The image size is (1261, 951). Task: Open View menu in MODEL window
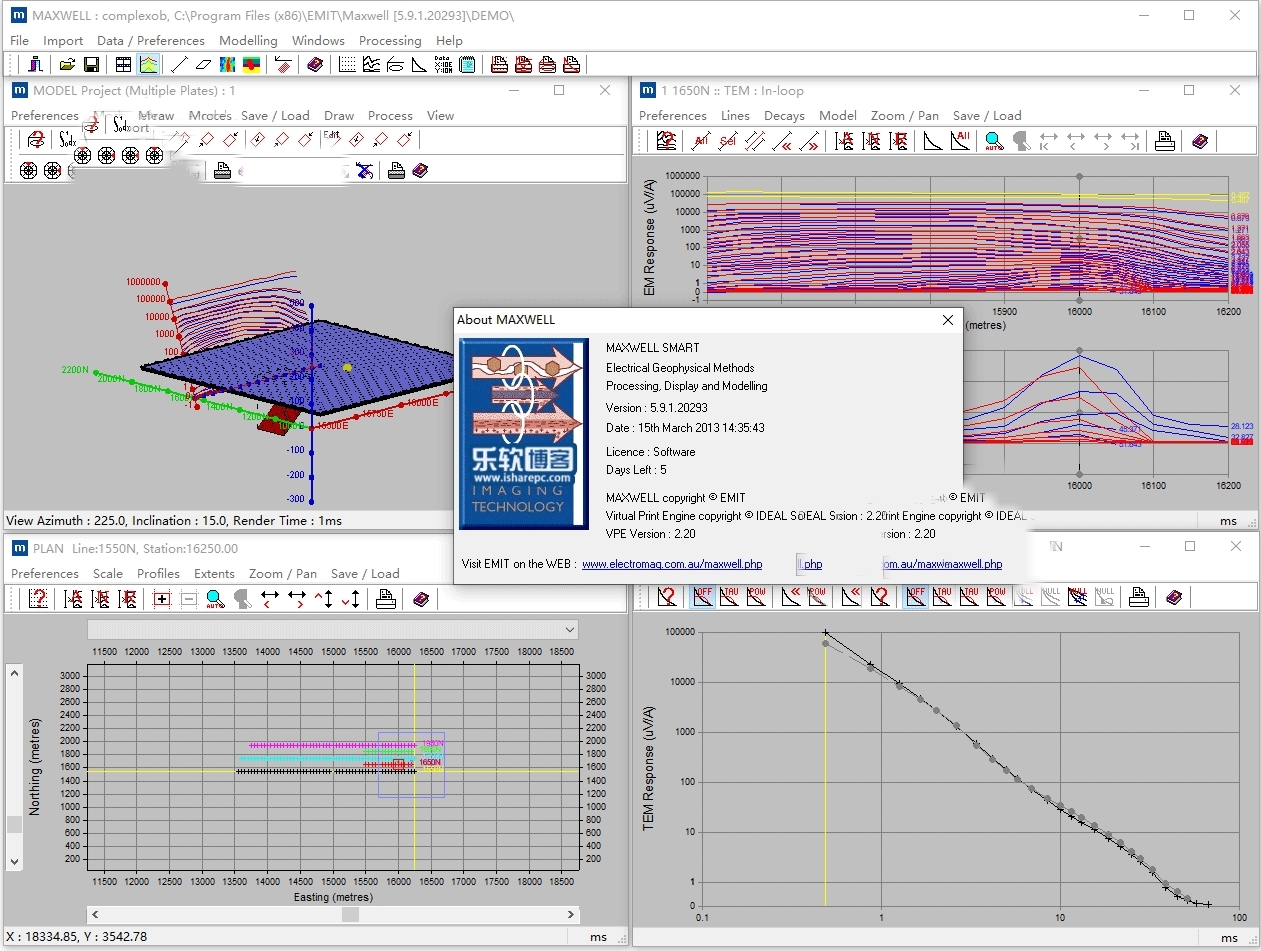point(440,116)
